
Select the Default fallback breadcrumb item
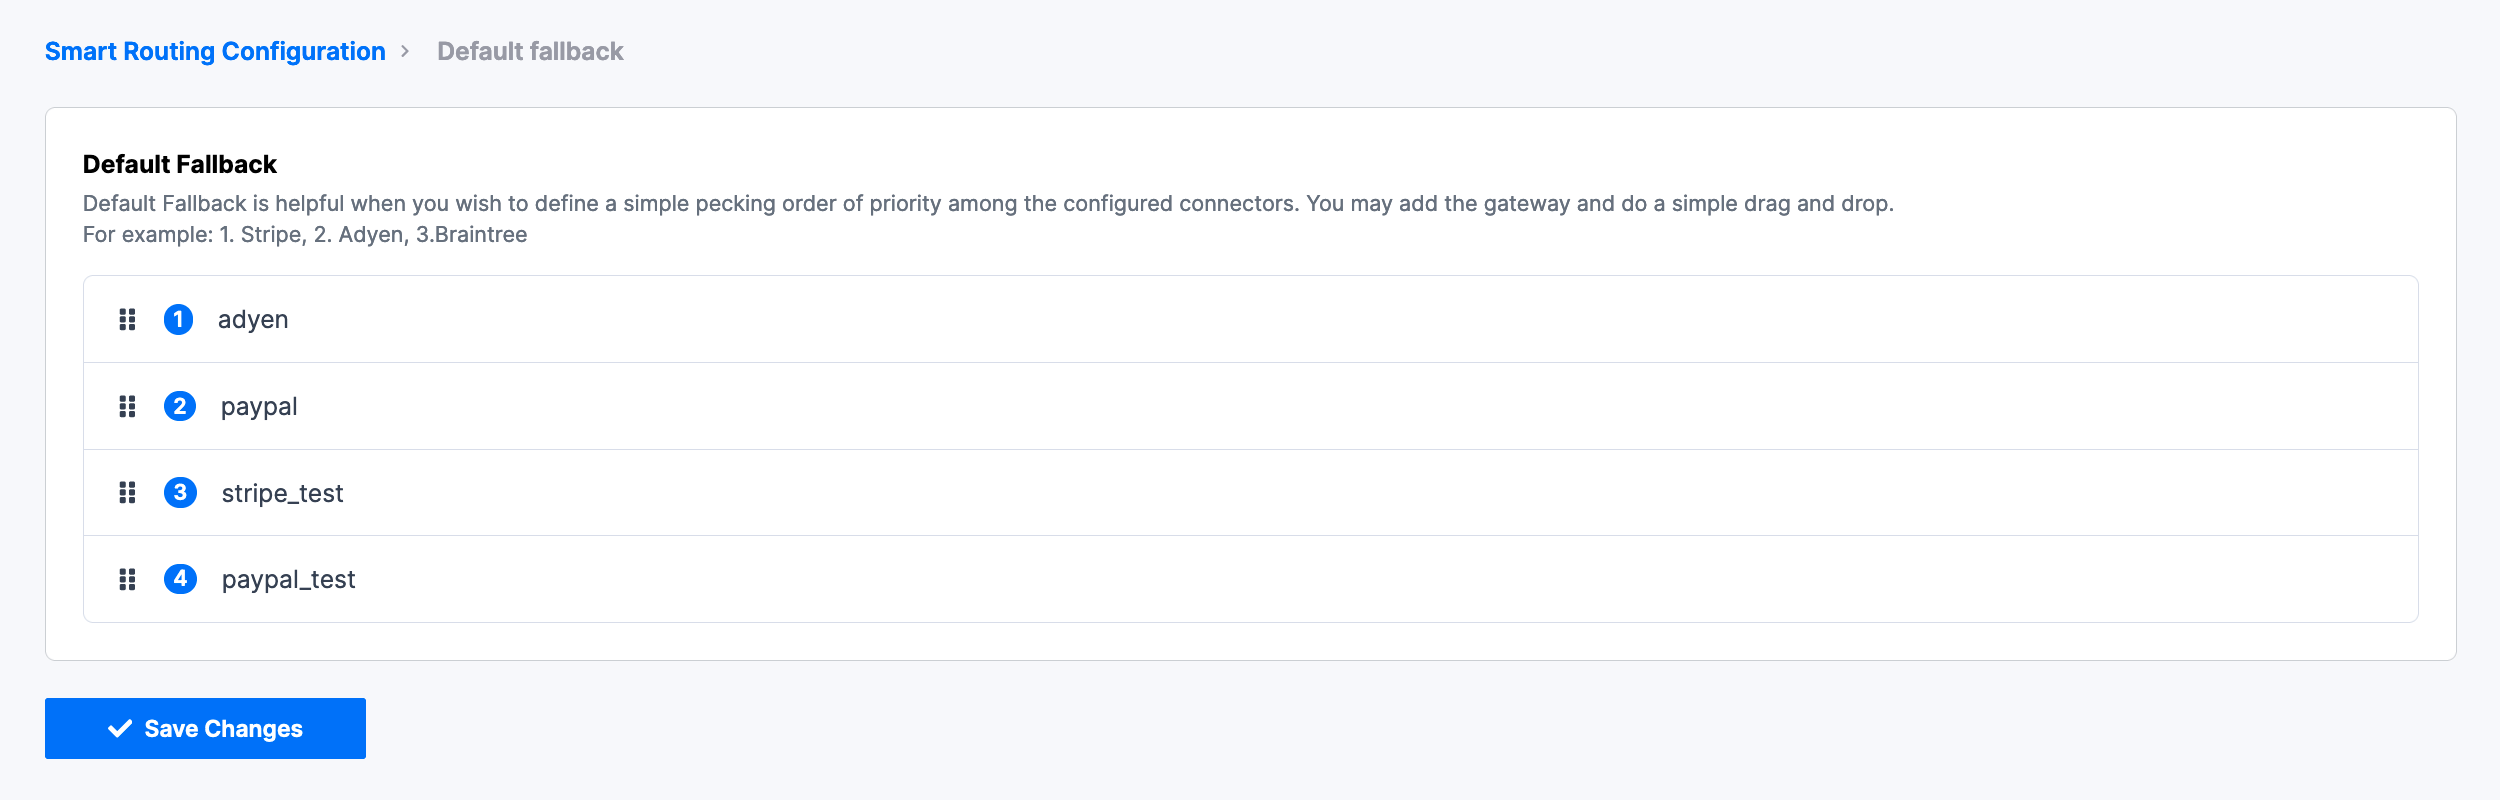(529, 50)
